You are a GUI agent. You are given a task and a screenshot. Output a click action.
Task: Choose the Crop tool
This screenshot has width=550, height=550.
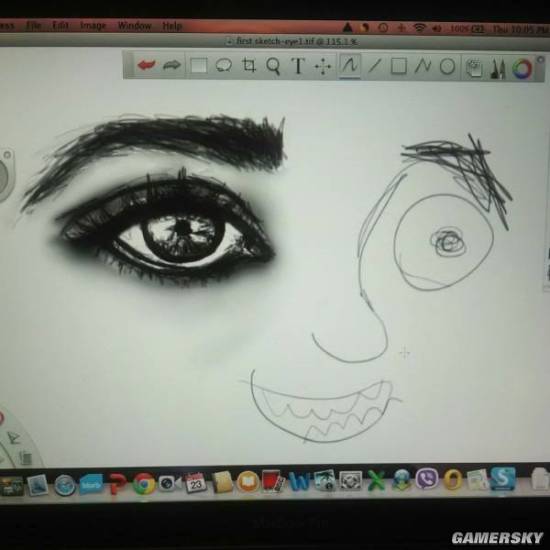point(249,65)
